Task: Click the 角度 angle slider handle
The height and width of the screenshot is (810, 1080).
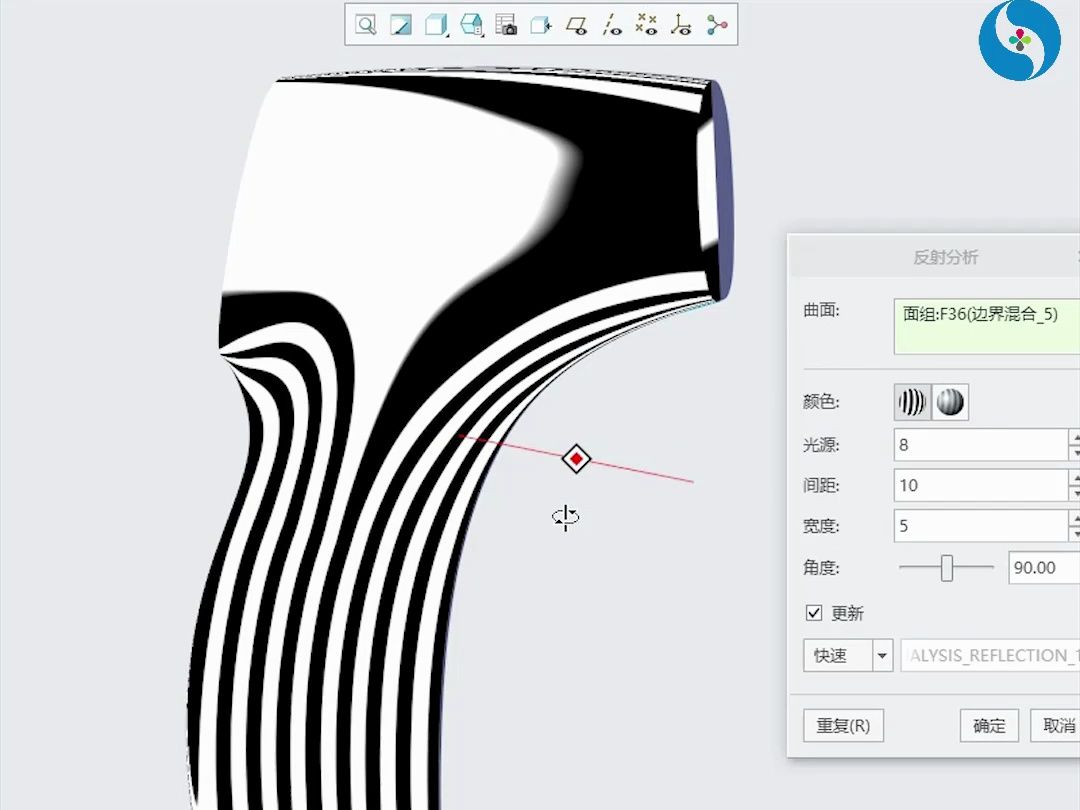Action: click(x=946, y=568)
